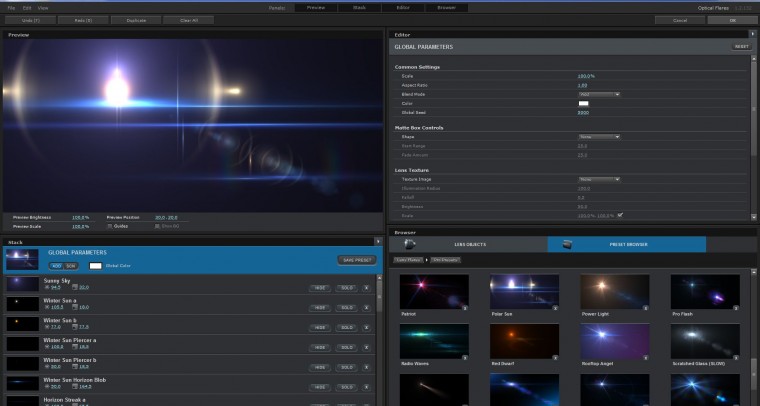Expand the Texture Image dropdown
Image resolution: width=760 pixels, height=406 pixels.
[598, 179]
